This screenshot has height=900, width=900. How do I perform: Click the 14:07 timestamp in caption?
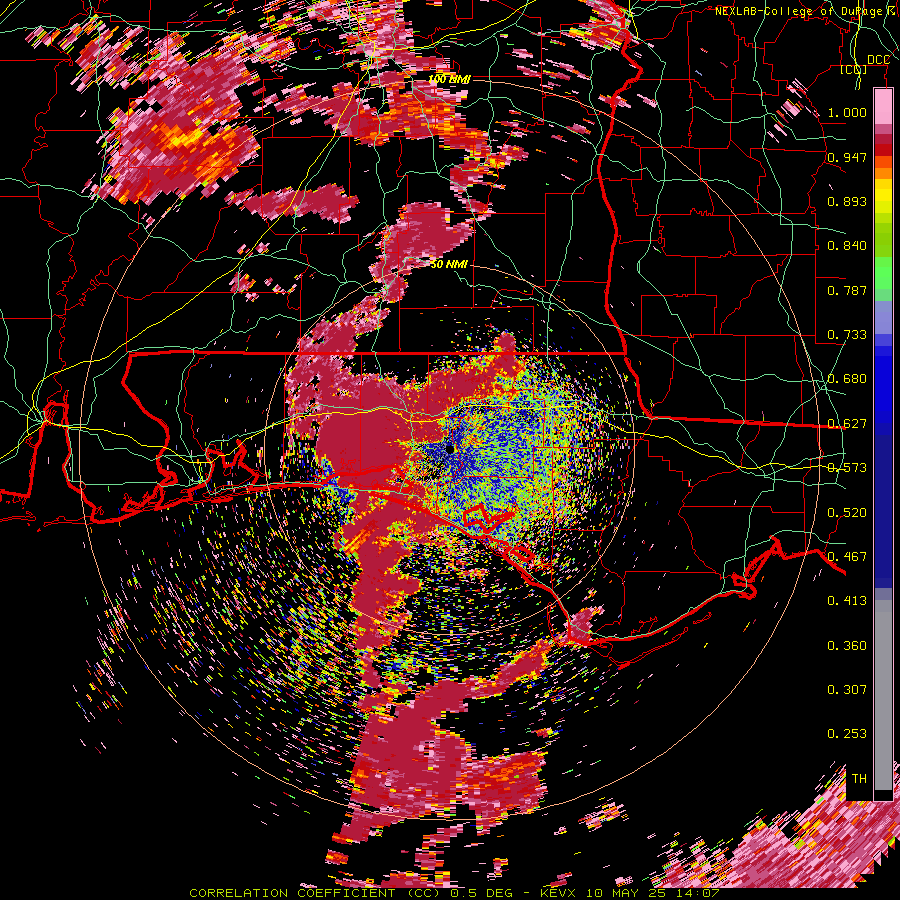[x=698, y=893]
